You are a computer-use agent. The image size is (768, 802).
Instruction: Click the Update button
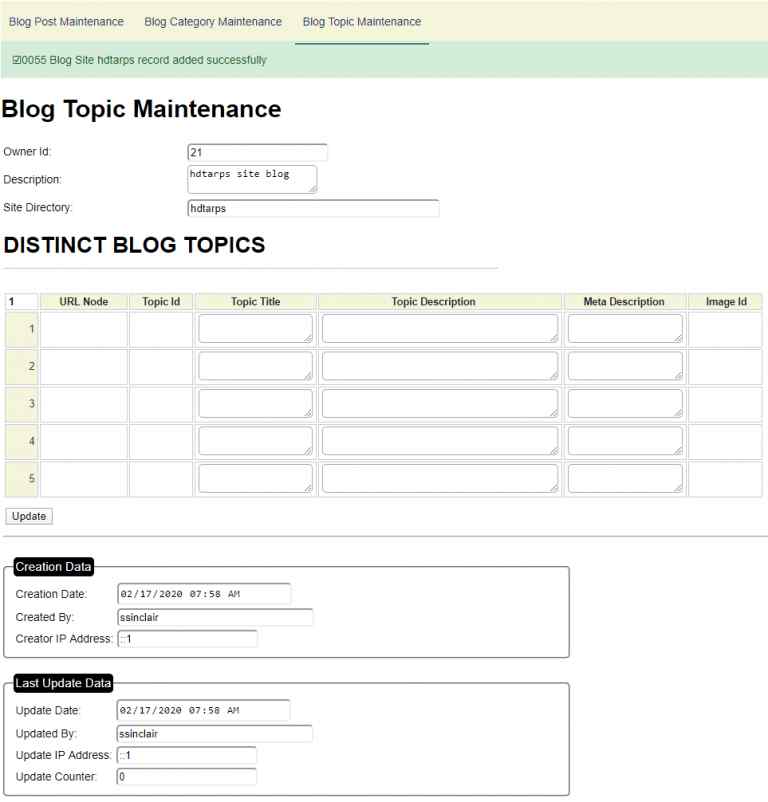[x=28, y=516]
